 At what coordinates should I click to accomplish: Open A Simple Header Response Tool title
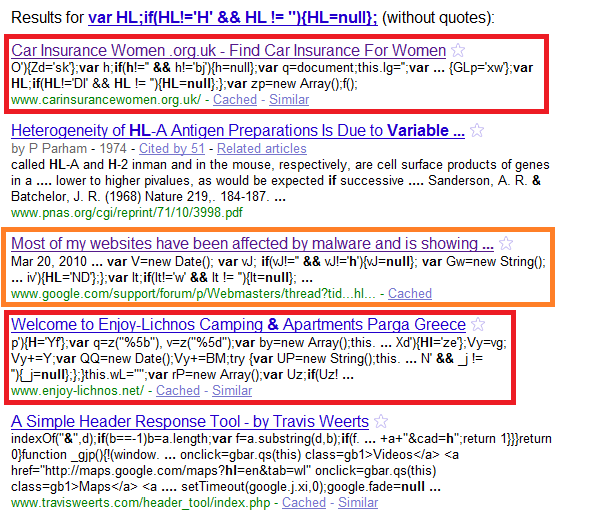[x=190, y=421]
